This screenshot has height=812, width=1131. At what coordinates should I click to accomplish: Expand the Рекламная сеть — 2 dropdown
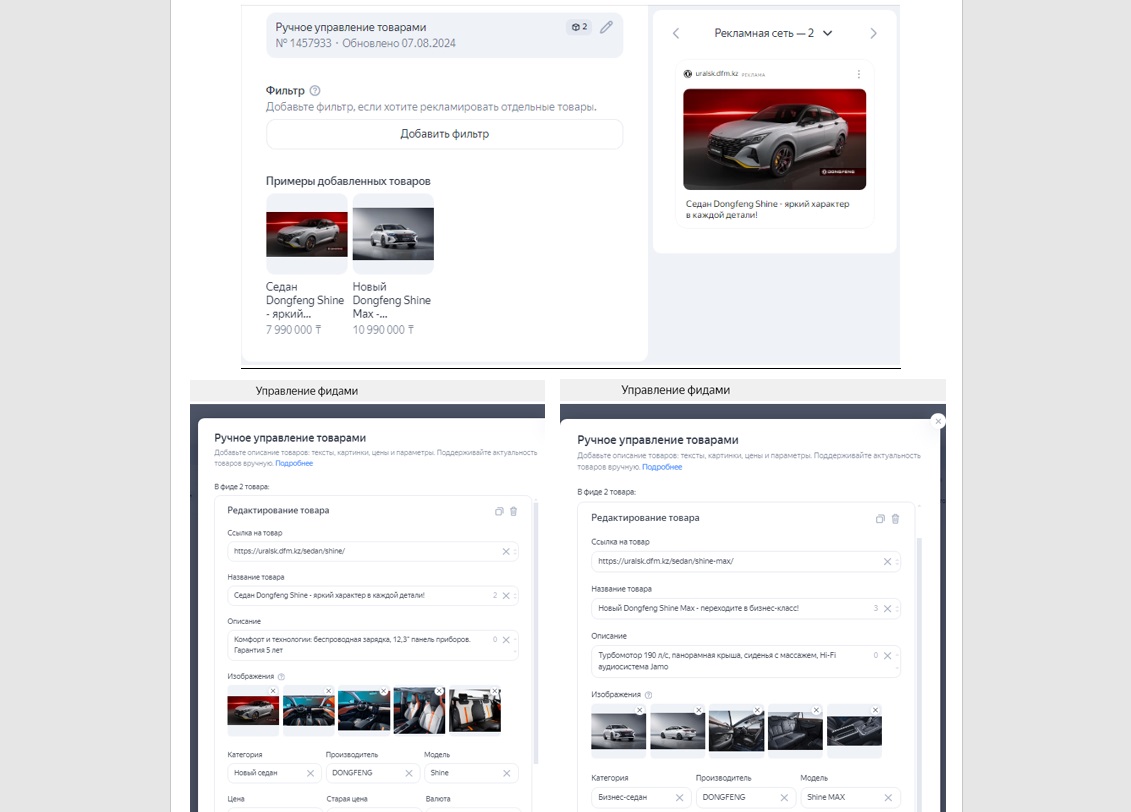point(773,33)
